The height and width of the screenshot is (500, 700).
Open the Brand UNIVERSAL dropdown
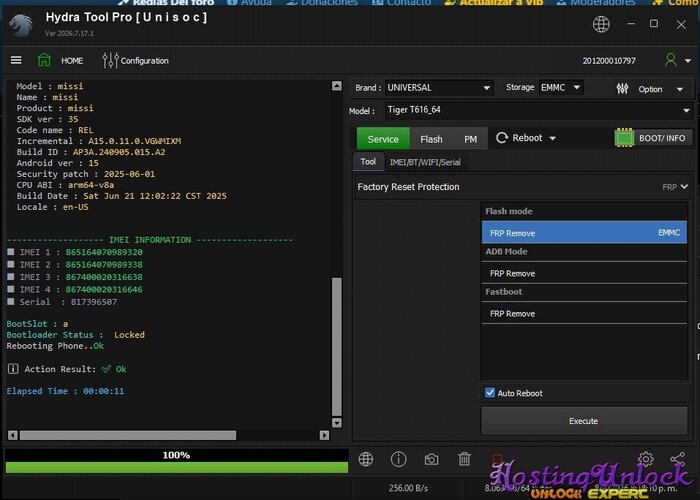coord(439,88)
